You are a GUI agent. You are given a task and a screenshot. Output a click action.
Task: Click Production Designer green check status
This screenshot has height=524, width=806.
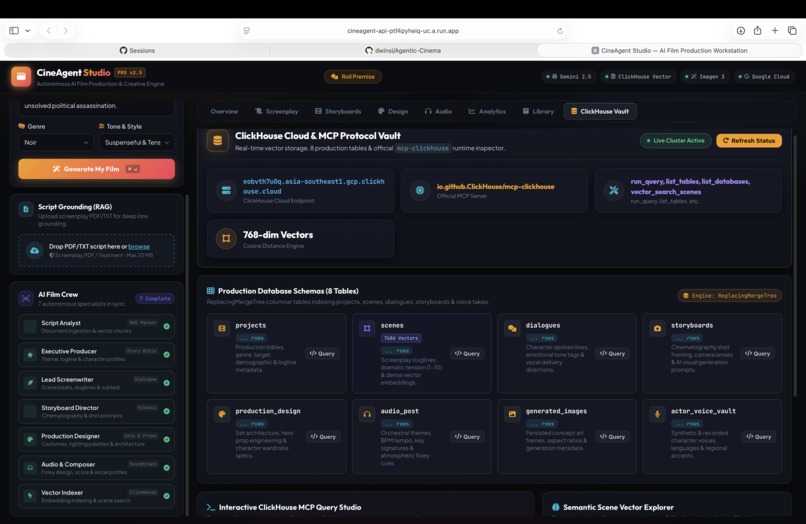pos(167,440)
